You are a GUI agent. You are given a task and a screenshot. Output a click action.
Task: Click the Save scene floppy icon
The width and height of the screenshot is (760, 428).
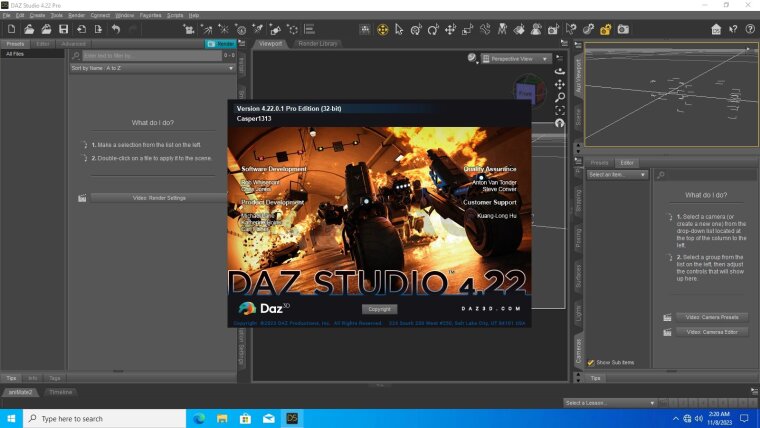[64, 30]
